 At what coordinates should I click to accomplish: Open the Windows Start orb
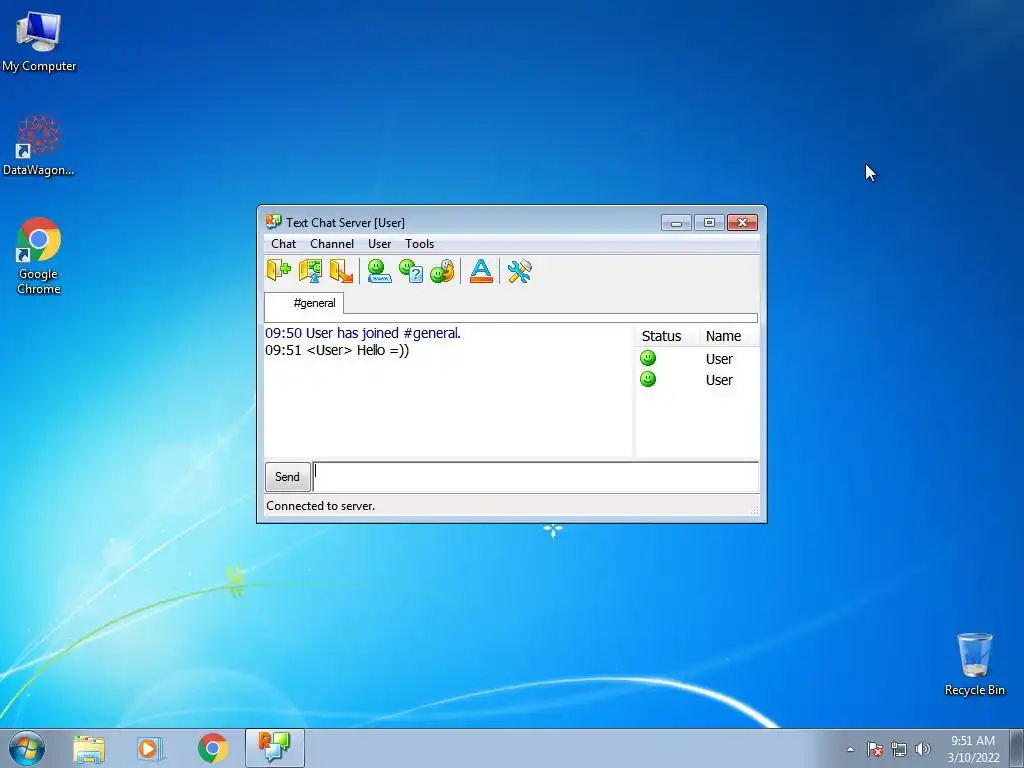point(27,748)
